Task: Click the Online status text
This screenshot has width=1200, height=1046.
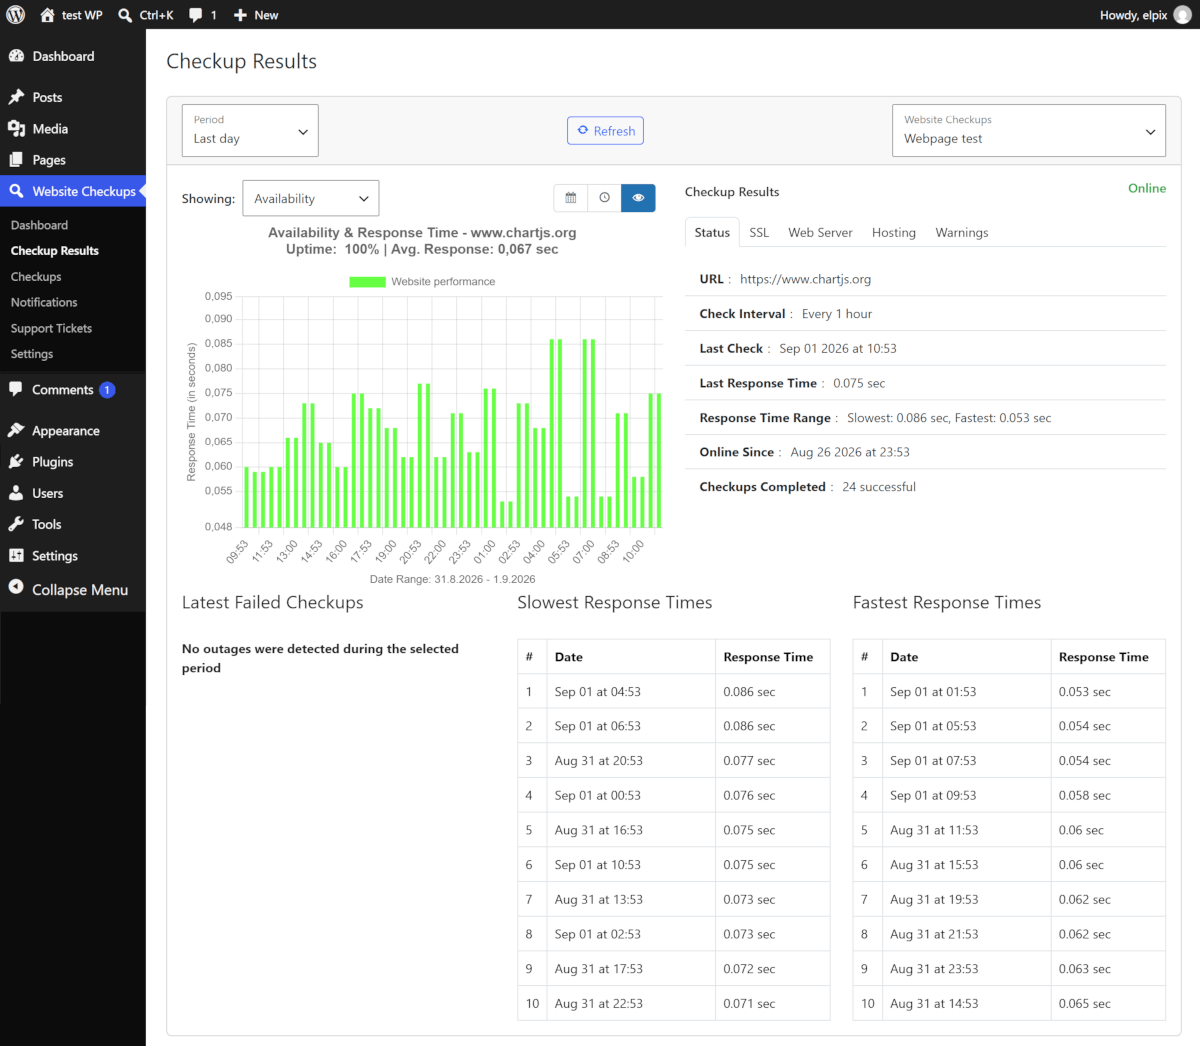Action: [x=1147, y=188]
